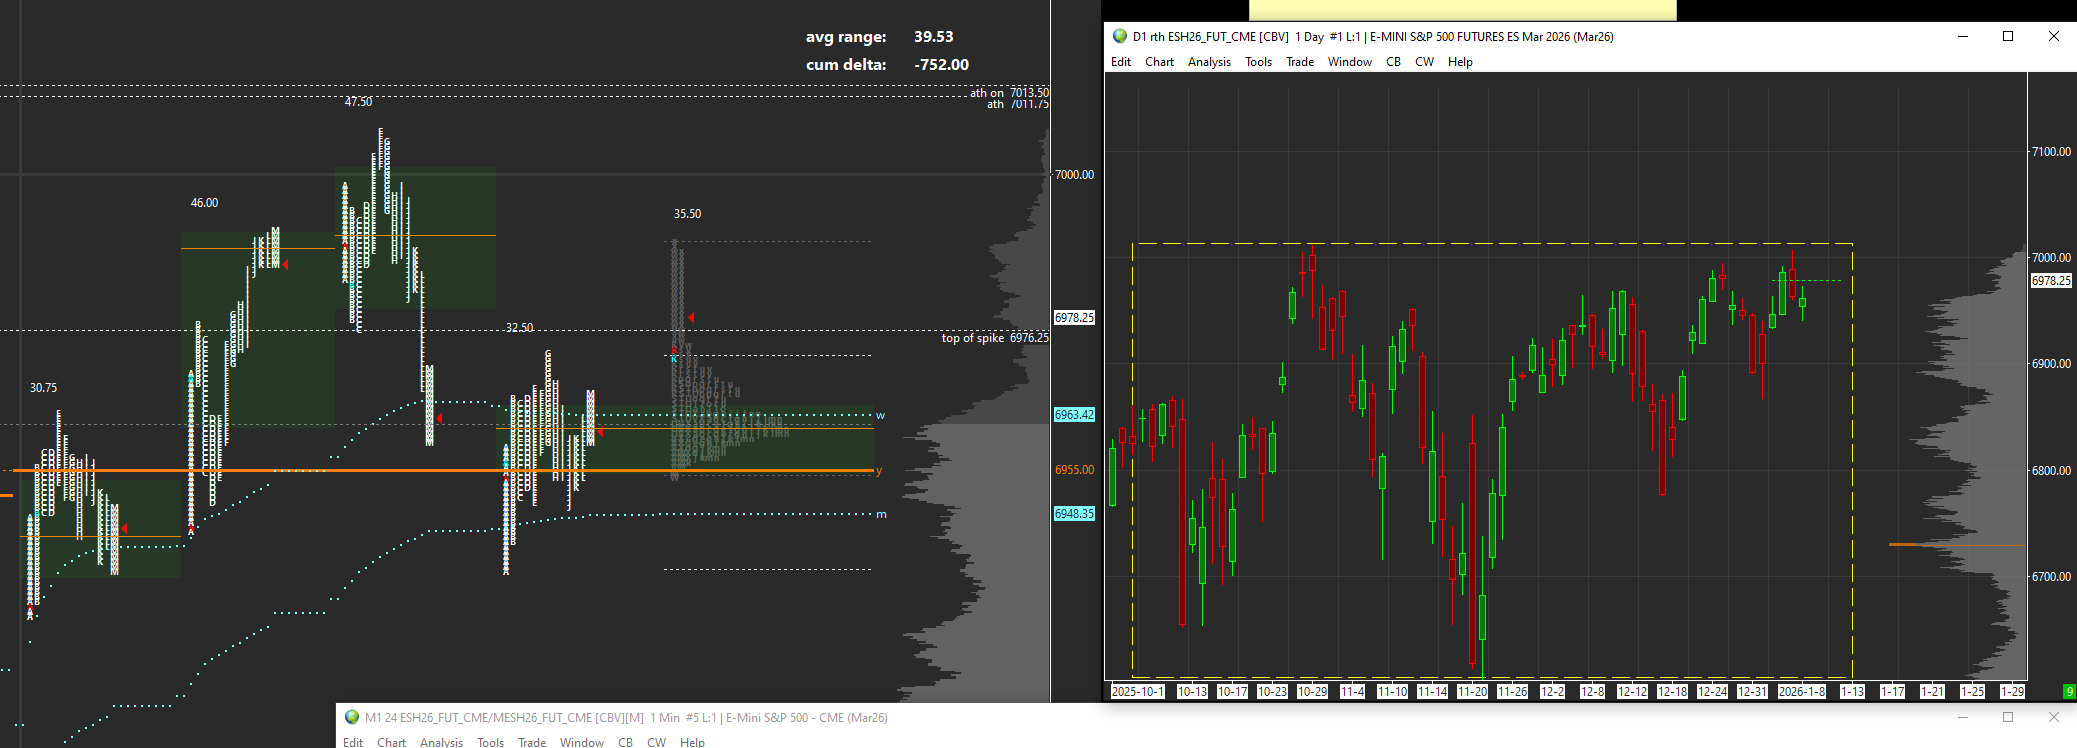Open the Tools menu in the M1 window
Viewport: 2077px width, 748px height.
491,742
